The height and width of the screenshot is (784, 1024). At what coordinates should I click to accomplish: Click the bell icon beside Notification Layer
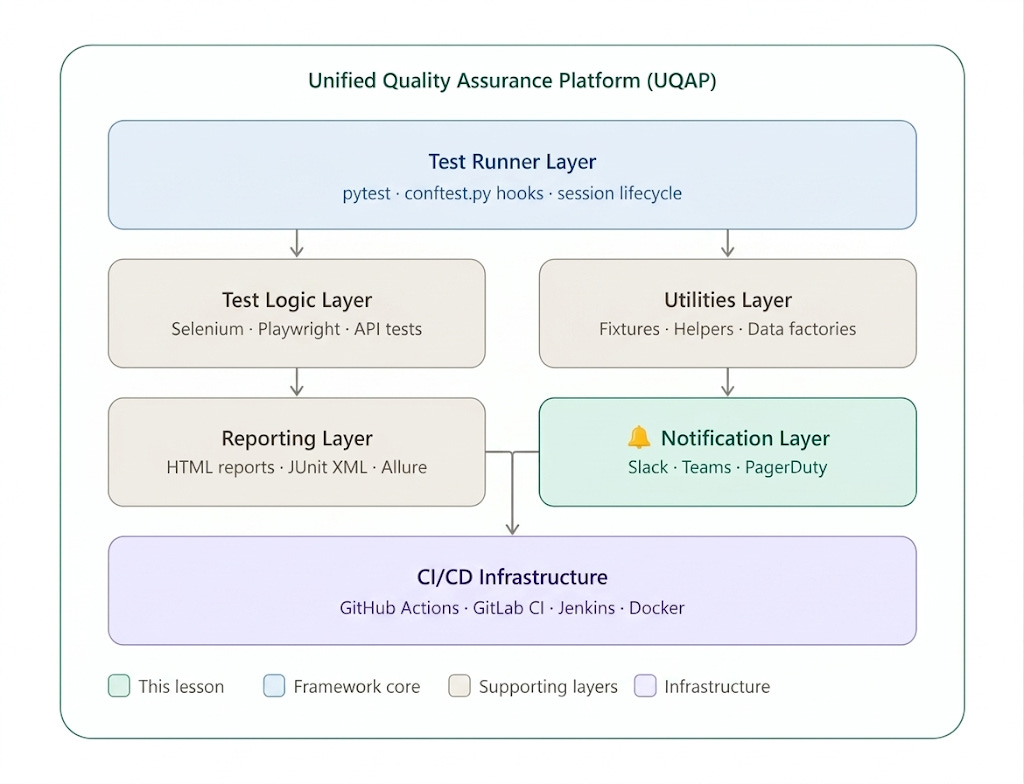click(x=639, y=437)
